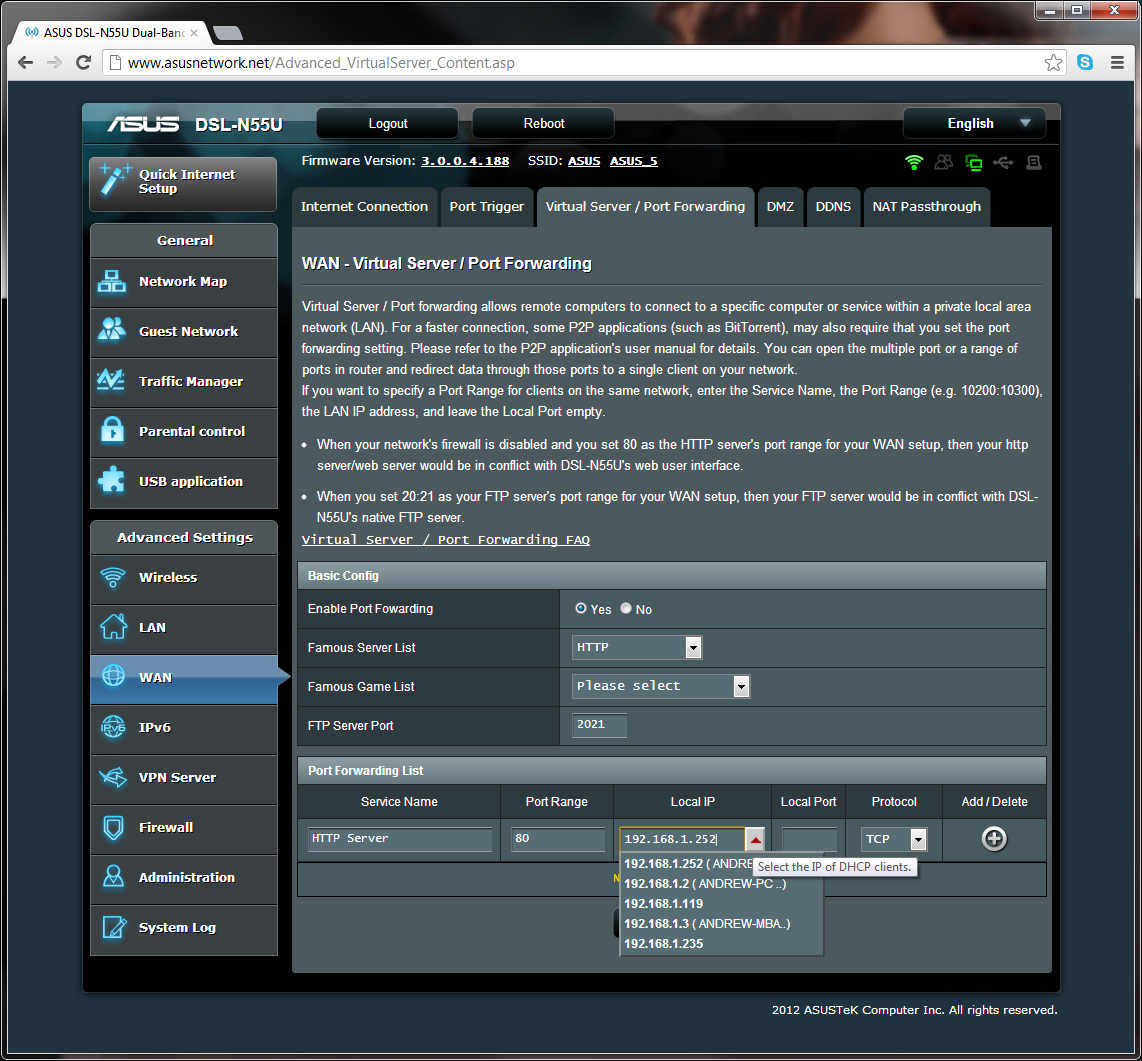
Task: Select No for Enable Port Forwarding
Action: point(626,608)
